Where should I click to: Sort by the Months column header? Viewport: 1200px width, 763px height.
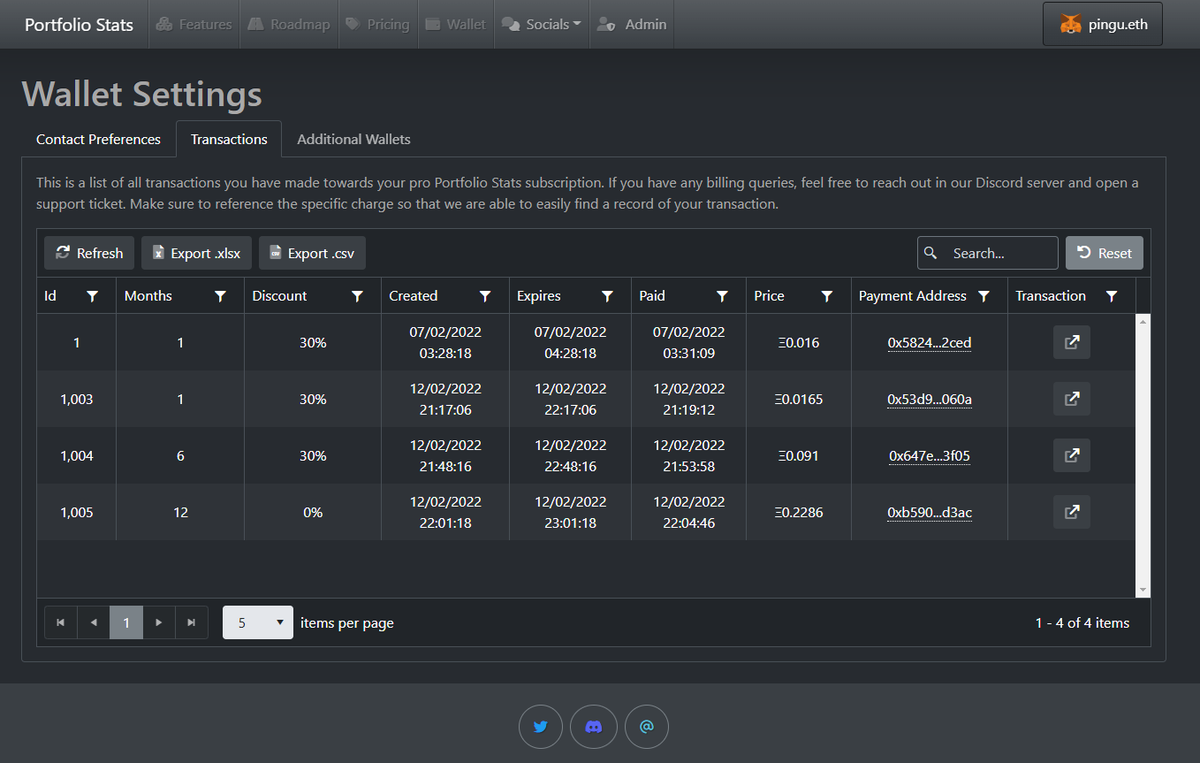(x=148, y=296)
